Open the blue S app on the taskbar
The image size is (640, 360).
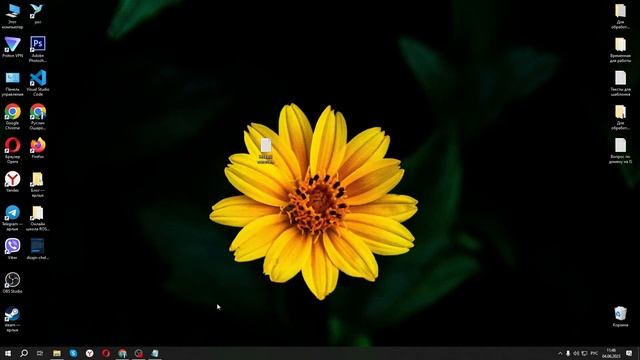pos(73,353)
